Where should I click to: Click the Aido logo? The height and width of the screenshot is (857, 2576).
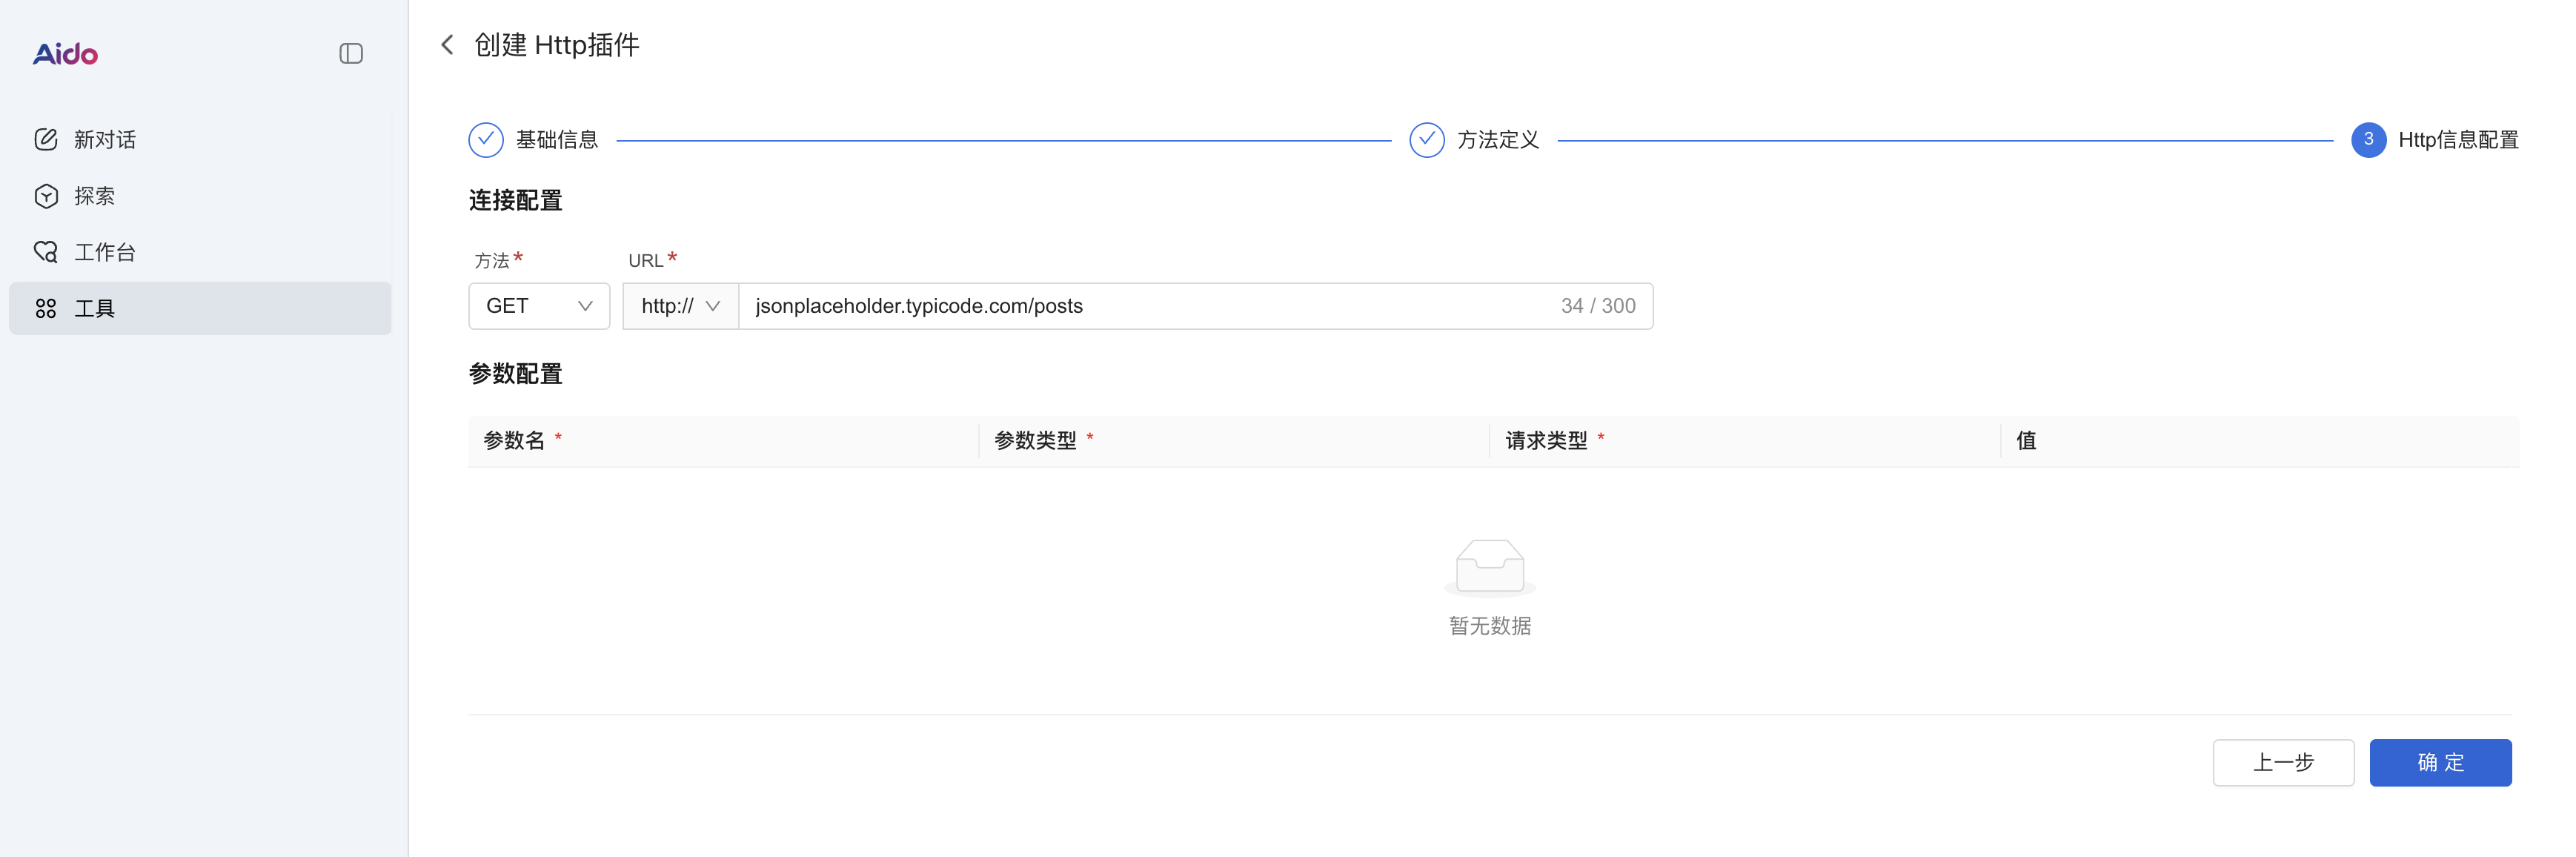(x=65, y=54)
